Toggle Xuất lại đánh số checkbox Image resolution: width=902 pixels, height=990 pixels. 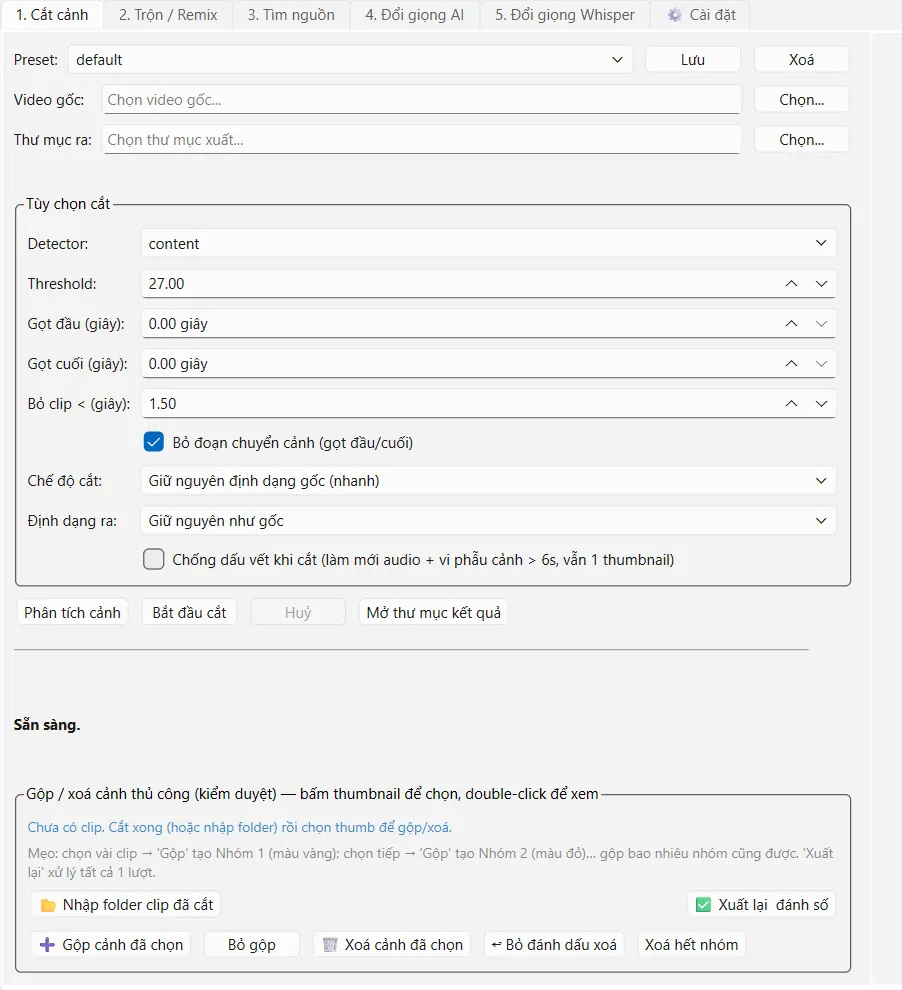[x=703, y=905]
